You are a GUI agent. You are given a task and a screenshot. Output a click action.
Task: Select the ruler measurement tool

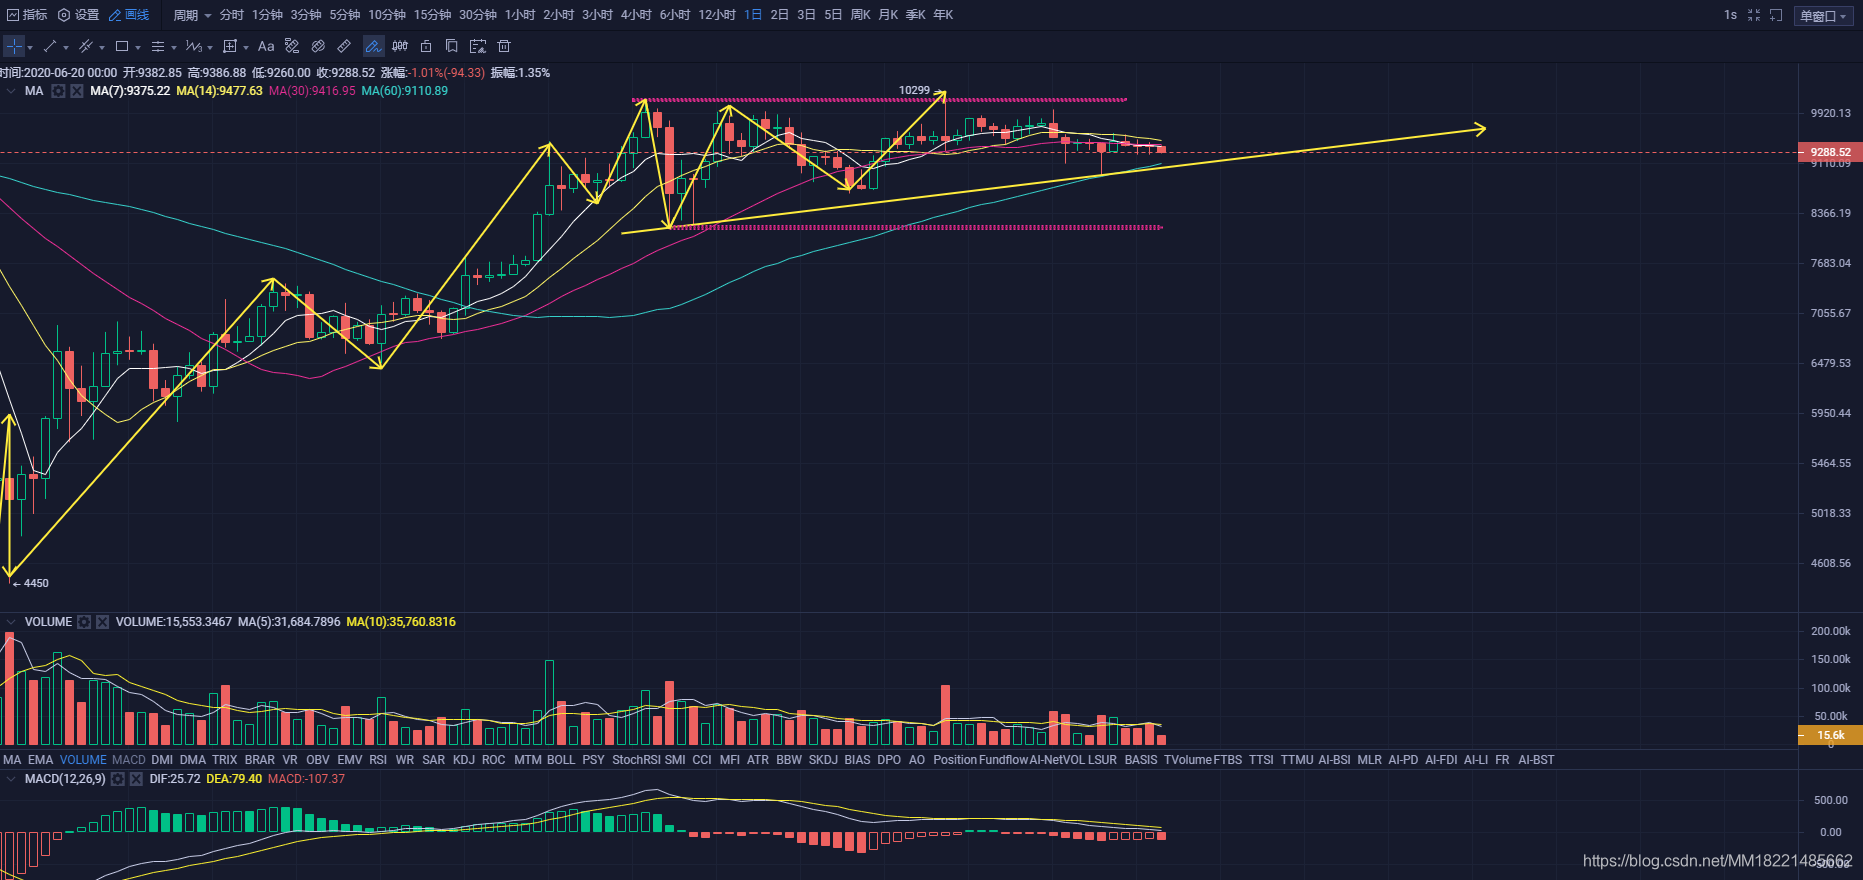pyautogui.click(x=344, y=46)
